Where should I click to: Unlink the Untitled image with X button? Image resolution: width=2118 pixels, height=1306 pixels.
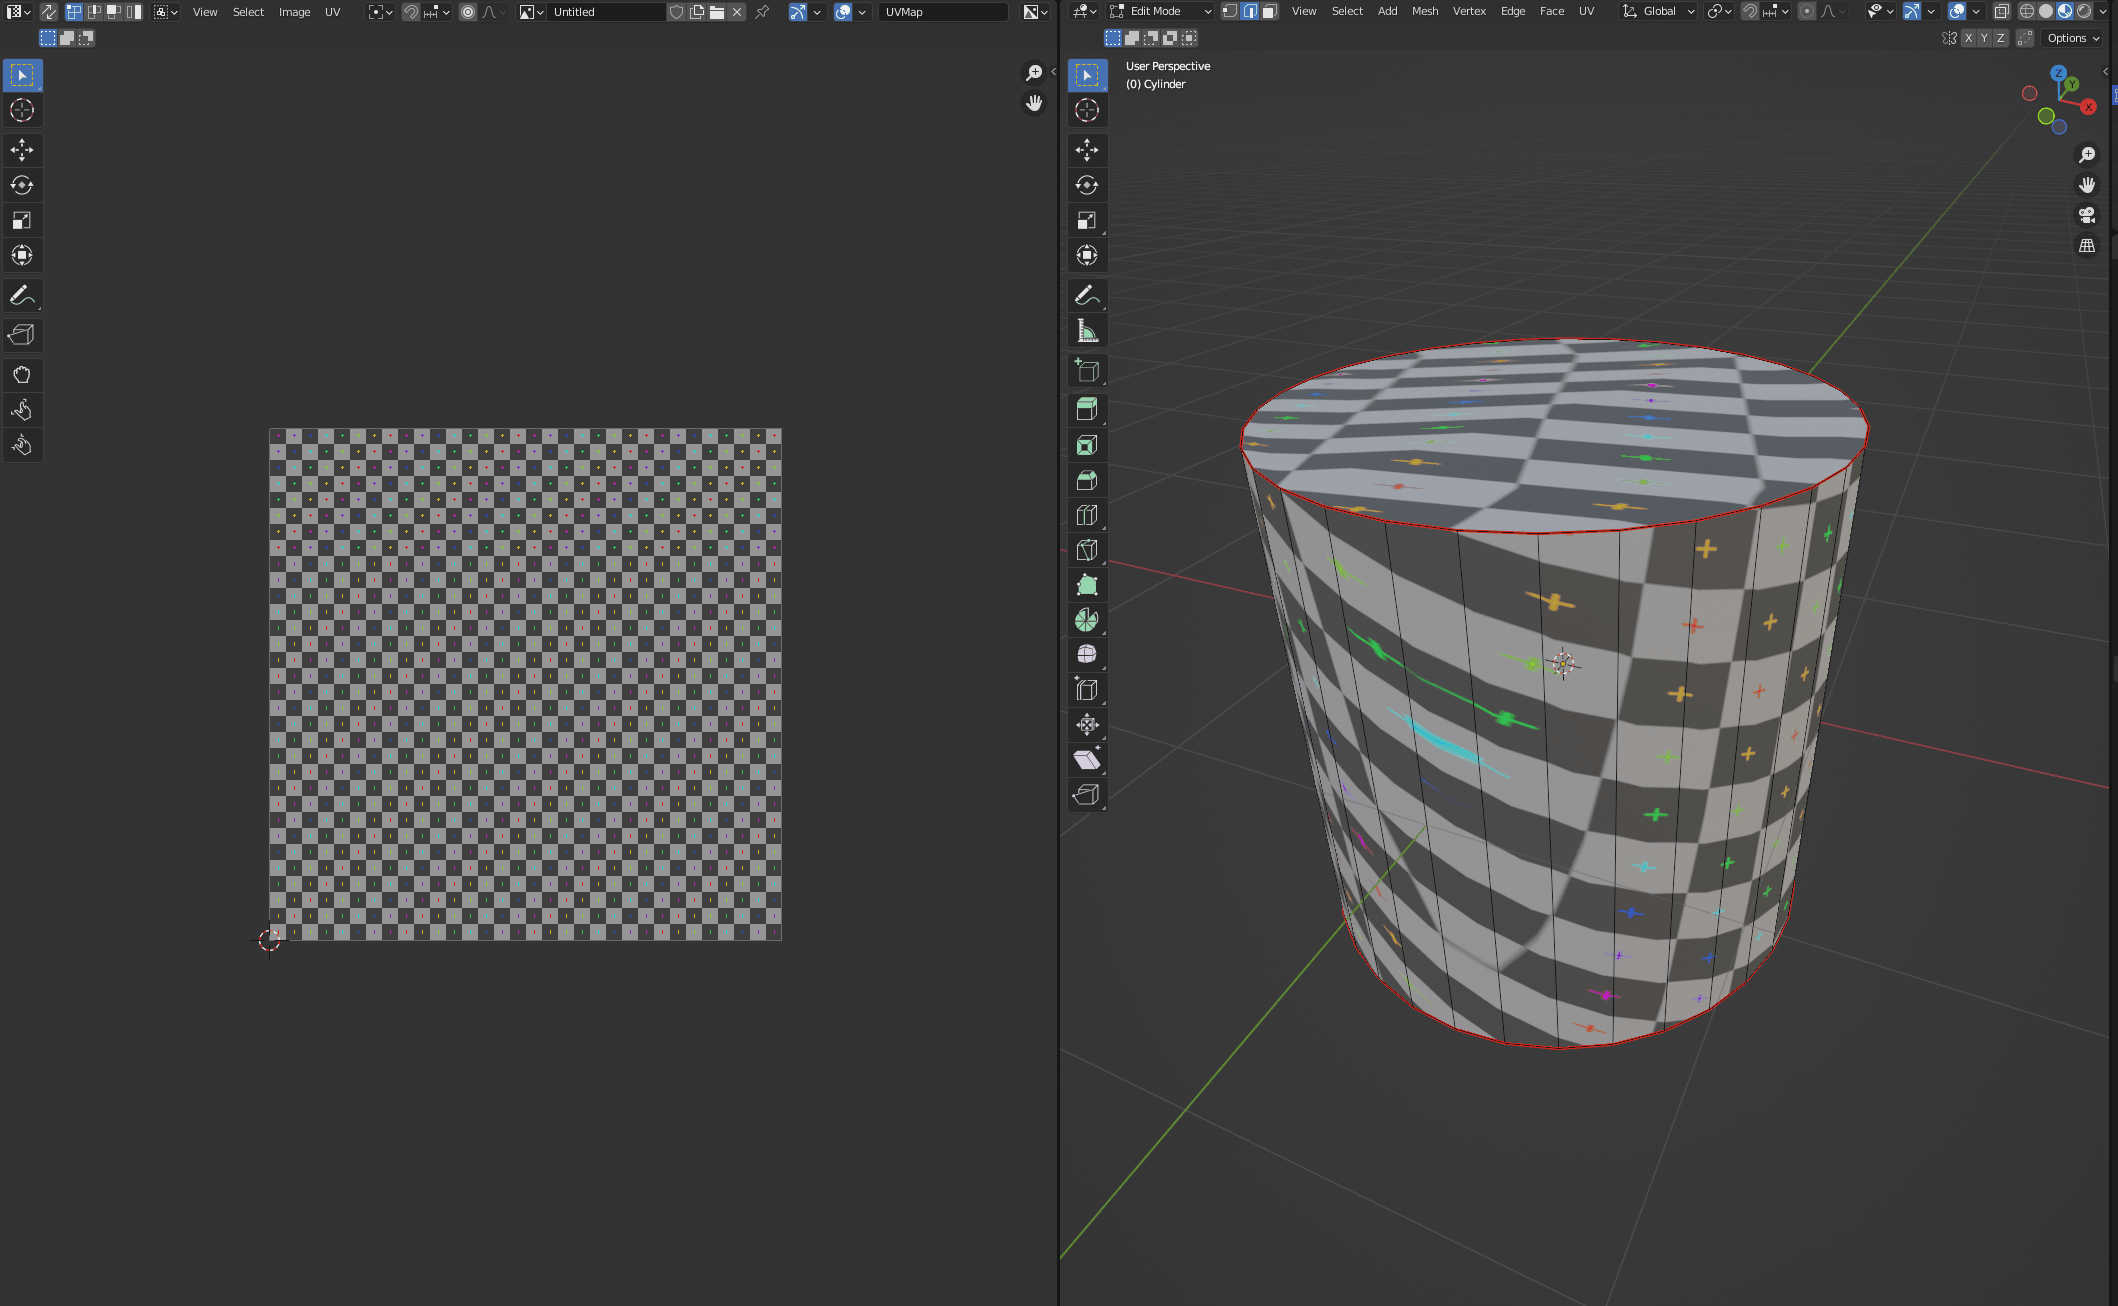tap(737, 12)
